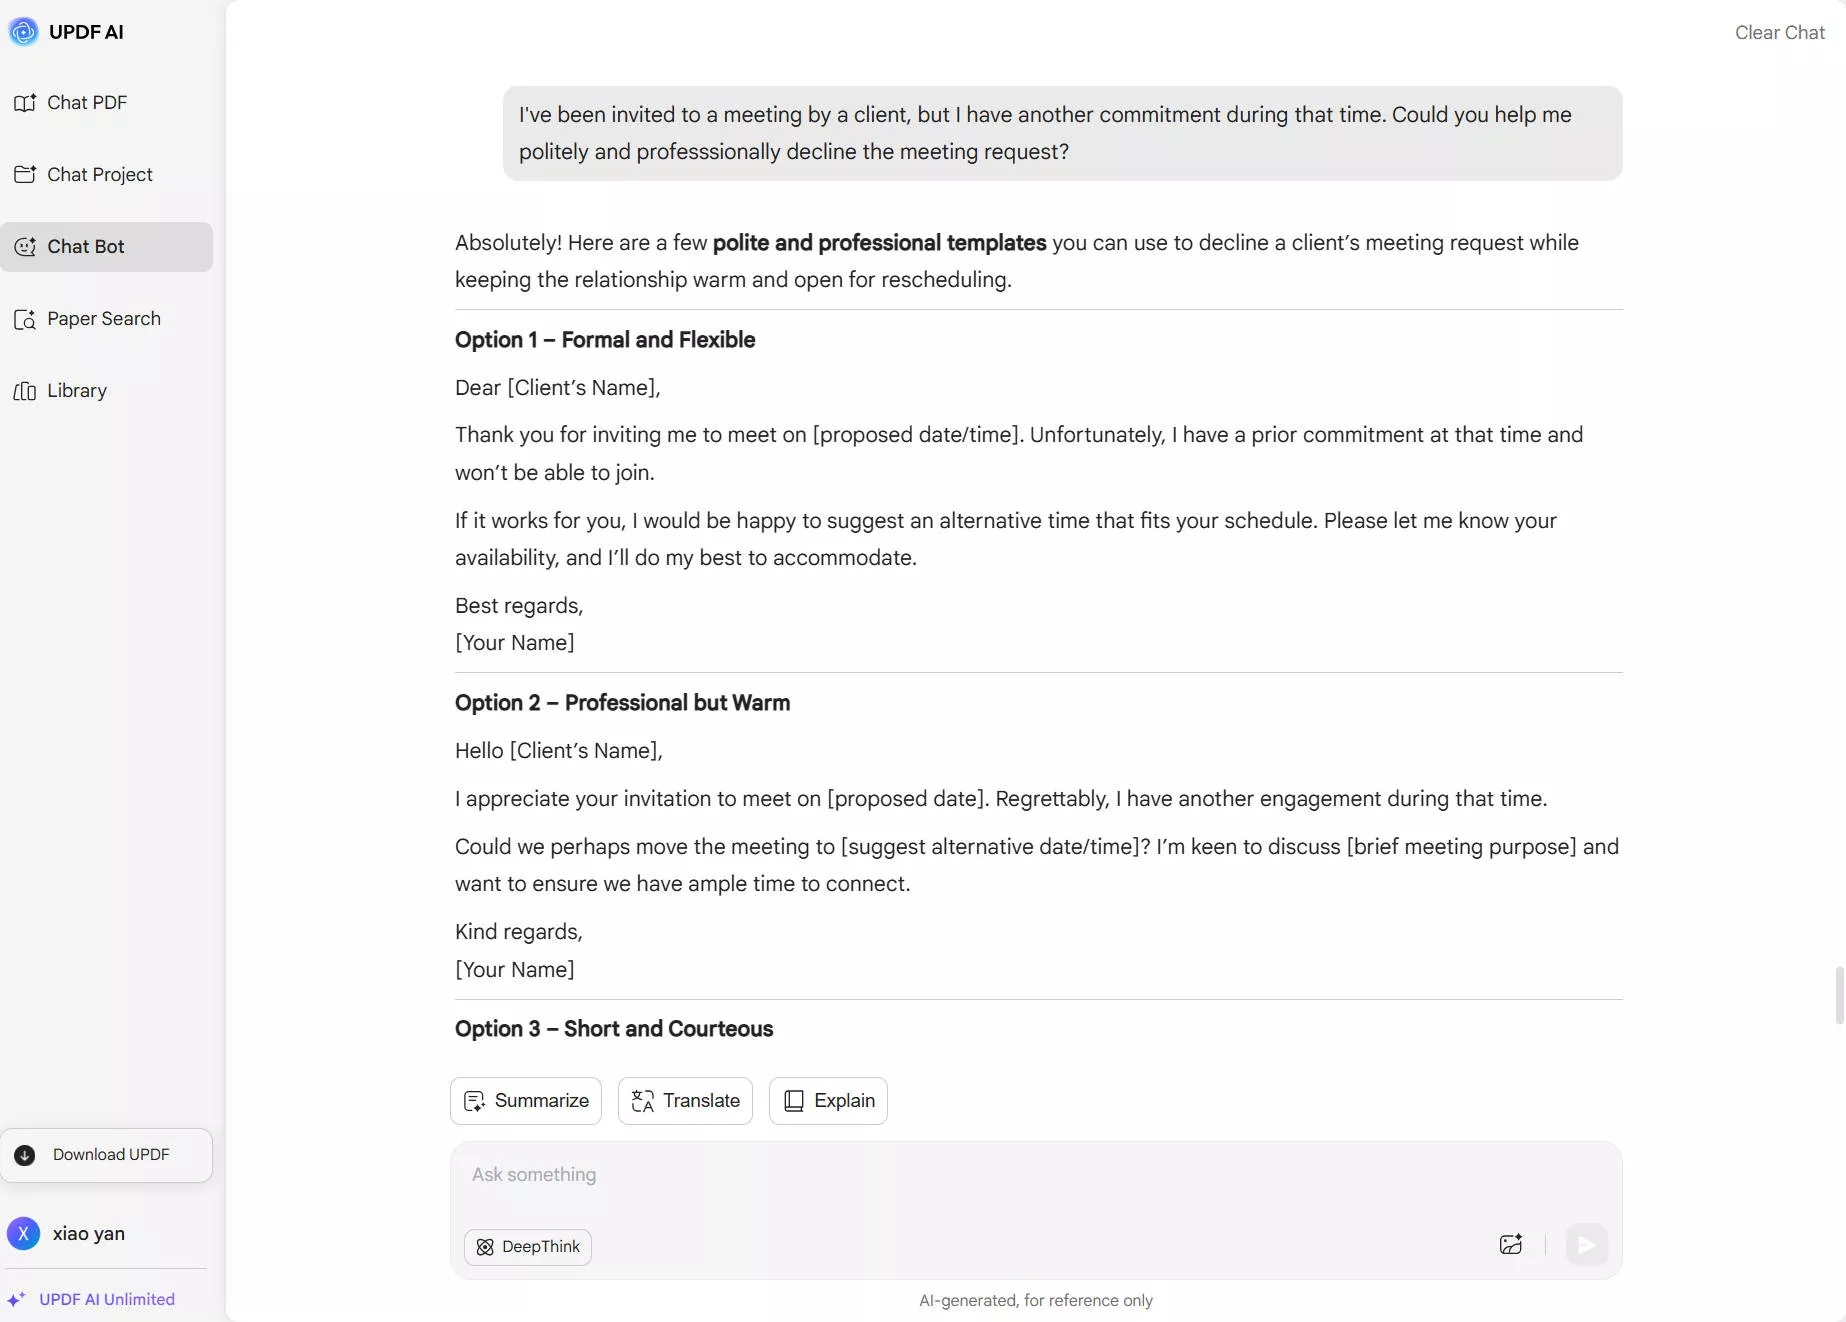Click the sparkle icon beside UPDF AI Unlimited
The image size is (1846, 1322).
(17, 1299)
